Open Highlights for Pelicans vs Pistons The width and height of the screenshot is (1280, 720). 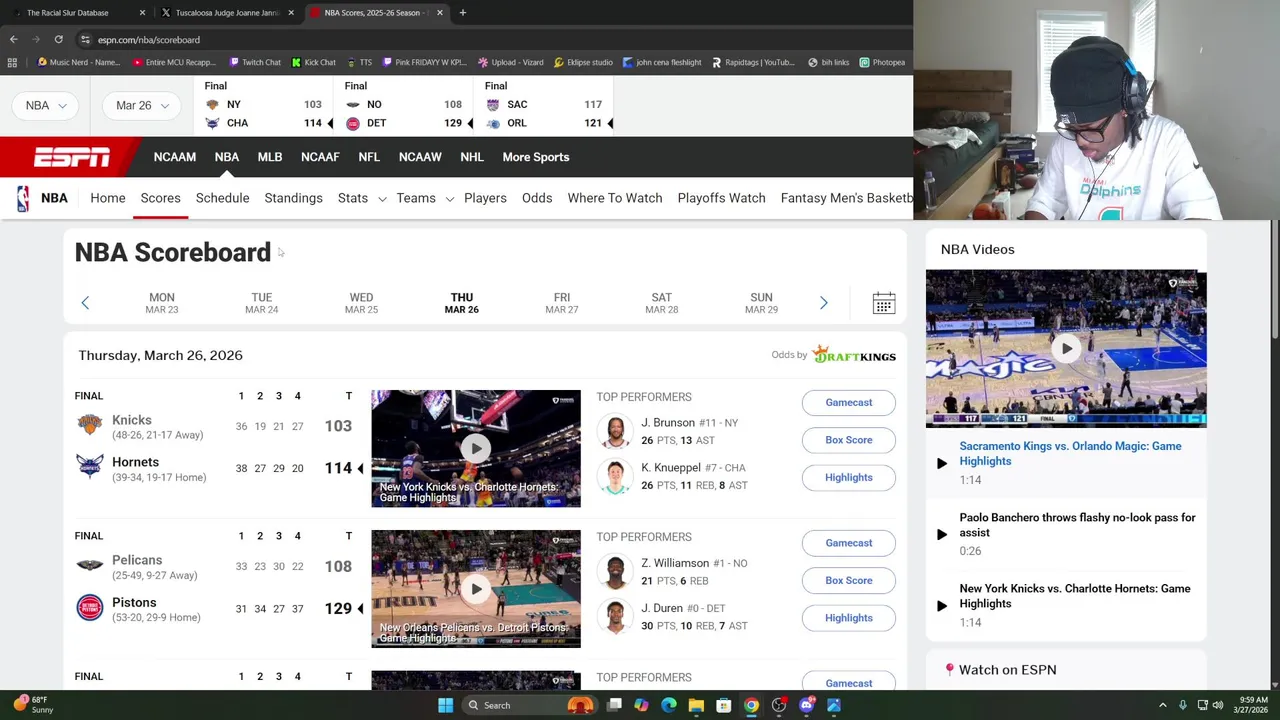click(x=848, y=618)
